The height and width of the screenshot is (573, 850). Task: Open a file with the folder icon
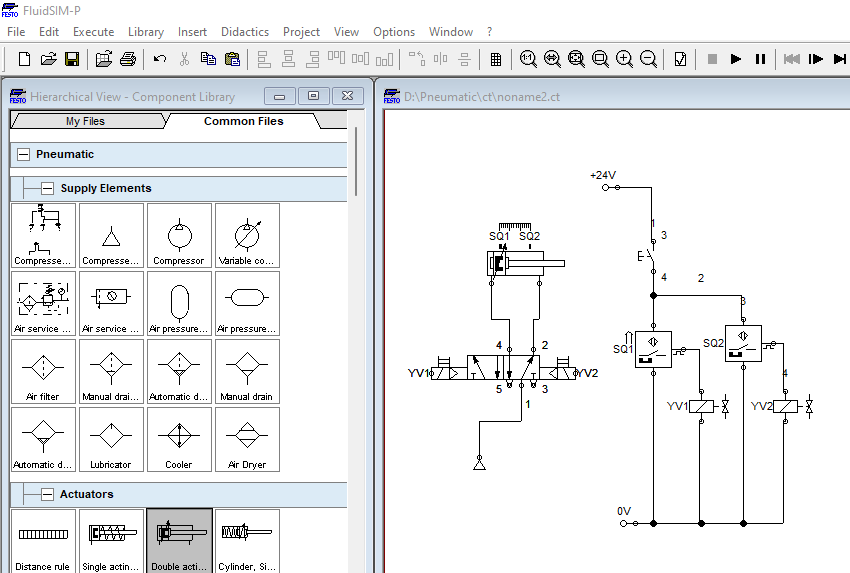[x=48, y=59]
